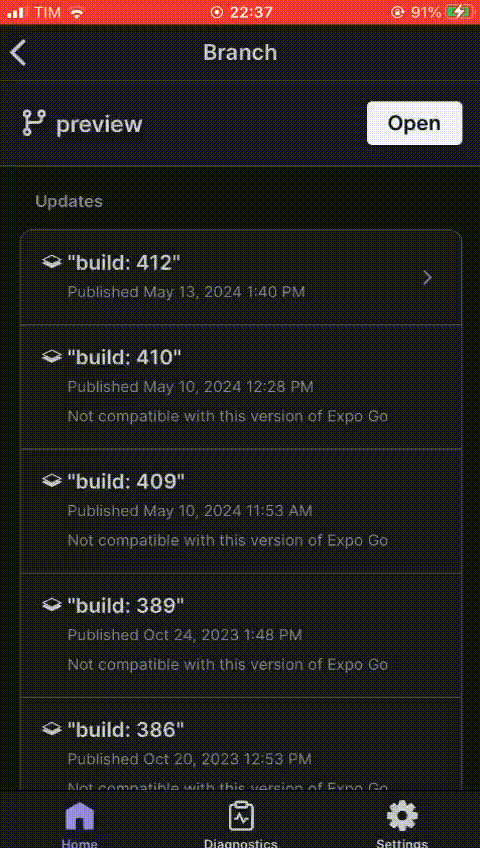Click the branch icon beside preview
Screen dimensions: 480x848
pyautogui.click(x=33, y=123)
